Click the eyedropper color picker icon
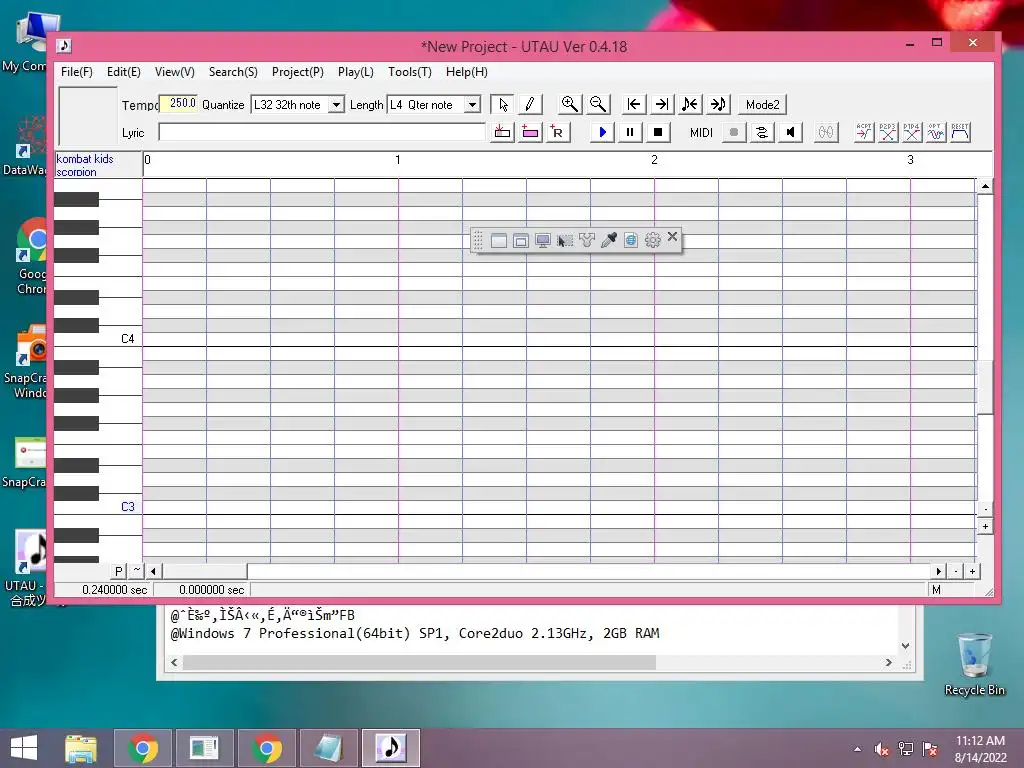The height and width of the screenshot is (768, 1024). [x=609, y=240]
